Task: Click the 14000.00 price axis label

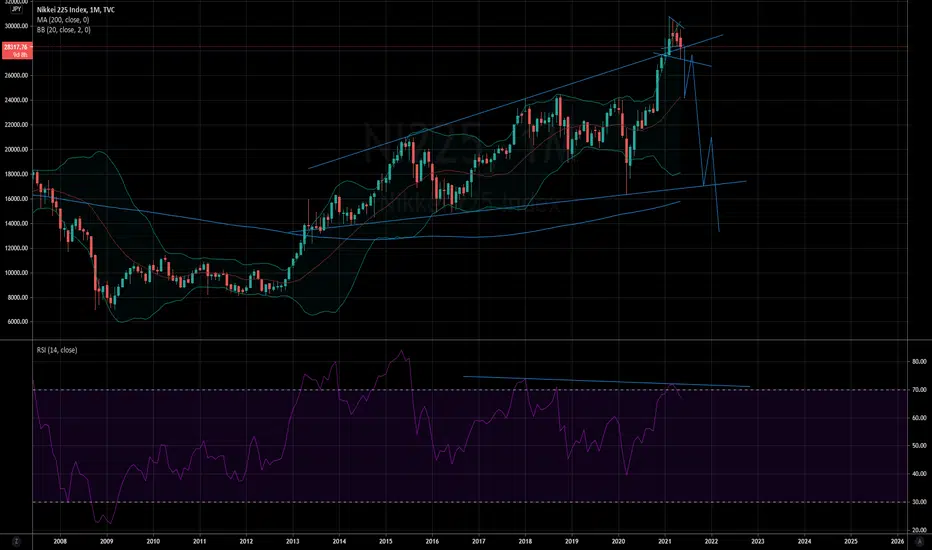Action: (17, 224)
